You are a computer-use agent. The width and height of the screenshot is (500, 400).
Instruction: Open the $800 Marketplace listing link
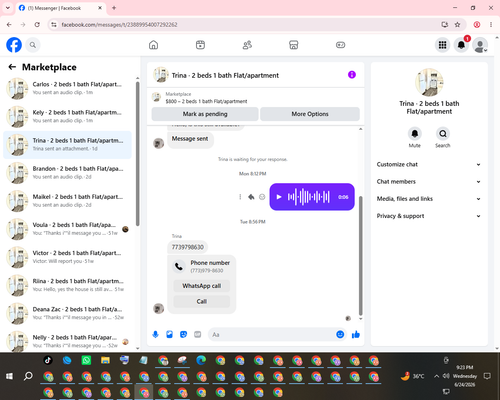[x=206, y=101]
